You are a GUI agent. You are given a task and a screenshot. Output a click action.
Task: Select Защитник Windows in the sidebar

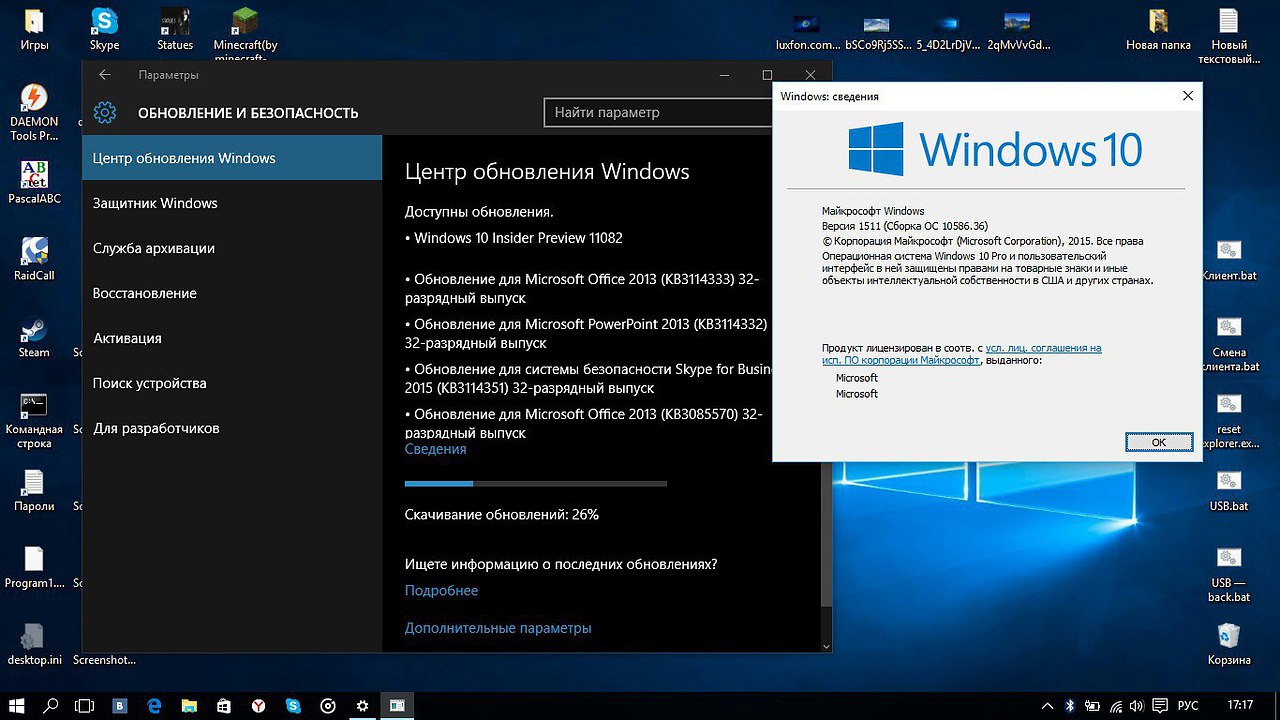[155, 203]
